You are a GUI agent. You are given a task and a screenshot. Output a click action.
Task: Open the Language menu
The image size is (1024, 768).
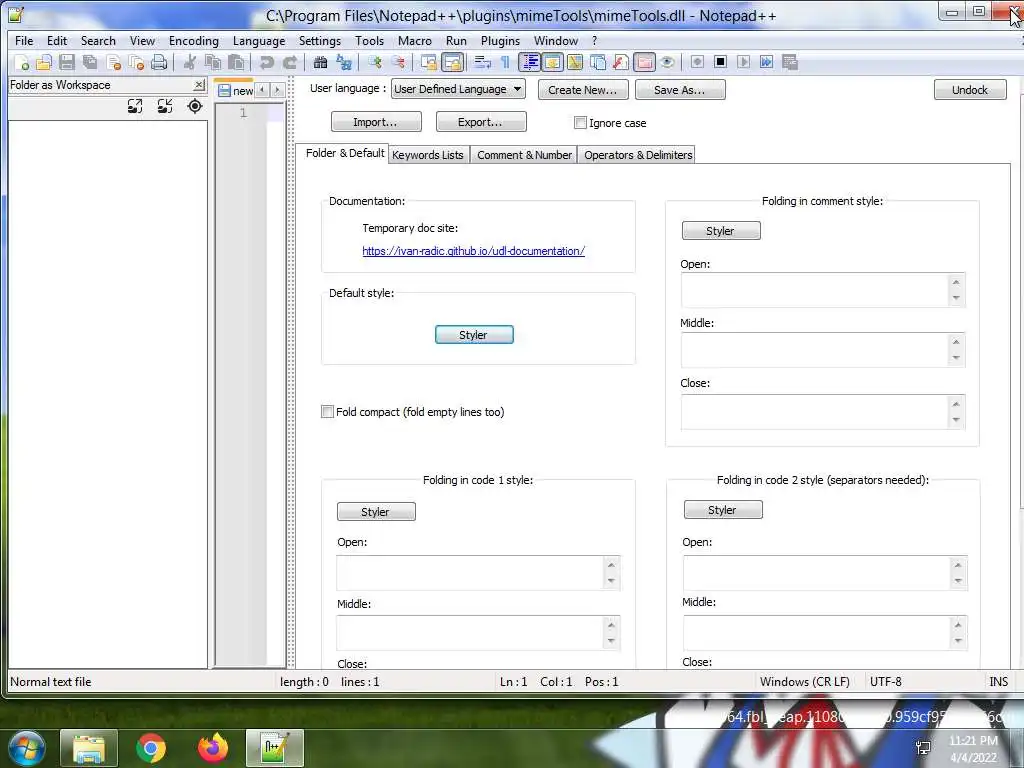tap(259, 40)
